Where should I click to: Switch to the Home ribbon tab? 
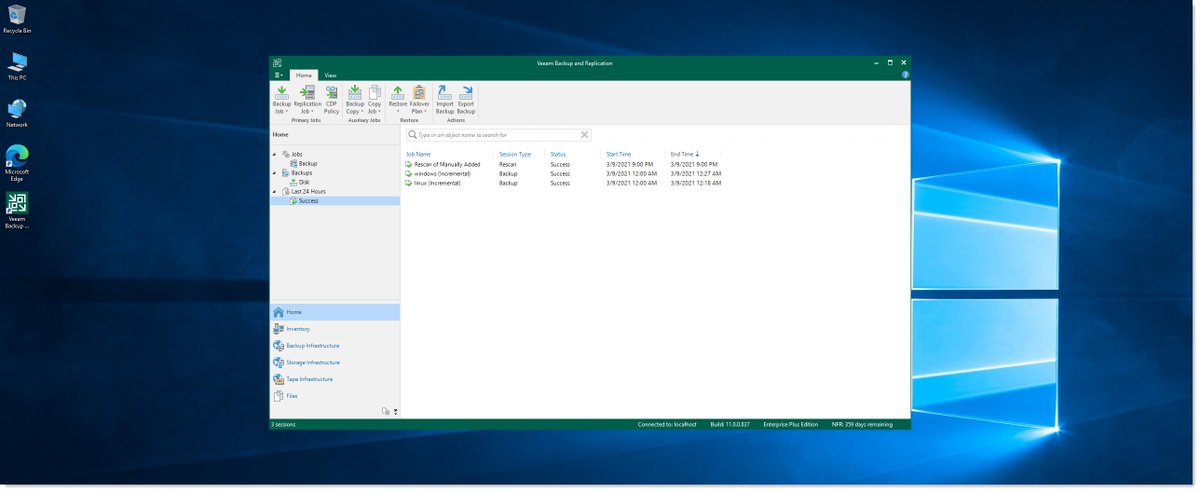303,75
